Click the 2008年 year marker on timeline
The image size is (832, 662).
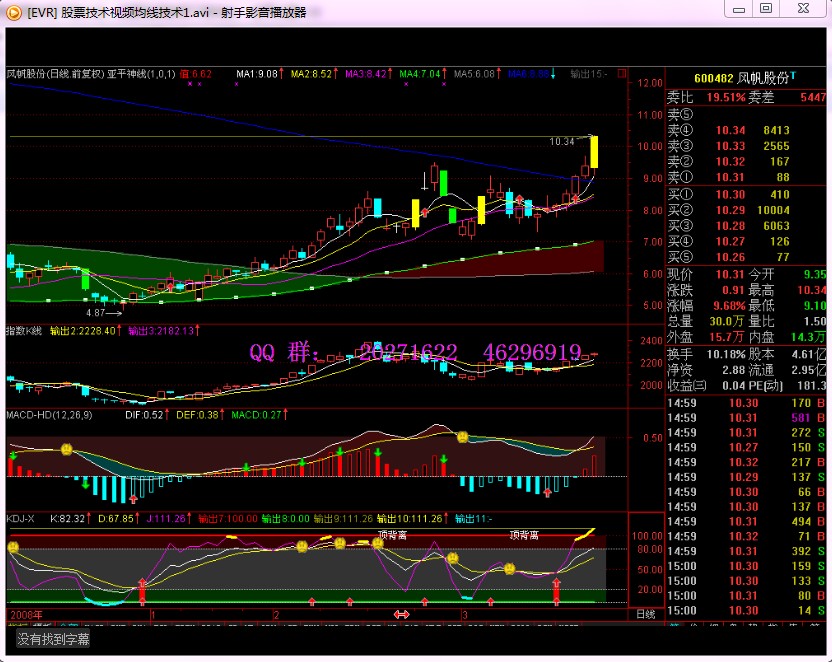(x=27, y=614)
